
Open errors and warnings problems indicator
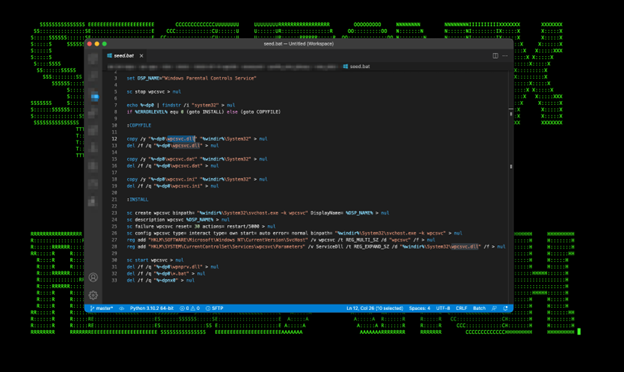pos(190,308)
